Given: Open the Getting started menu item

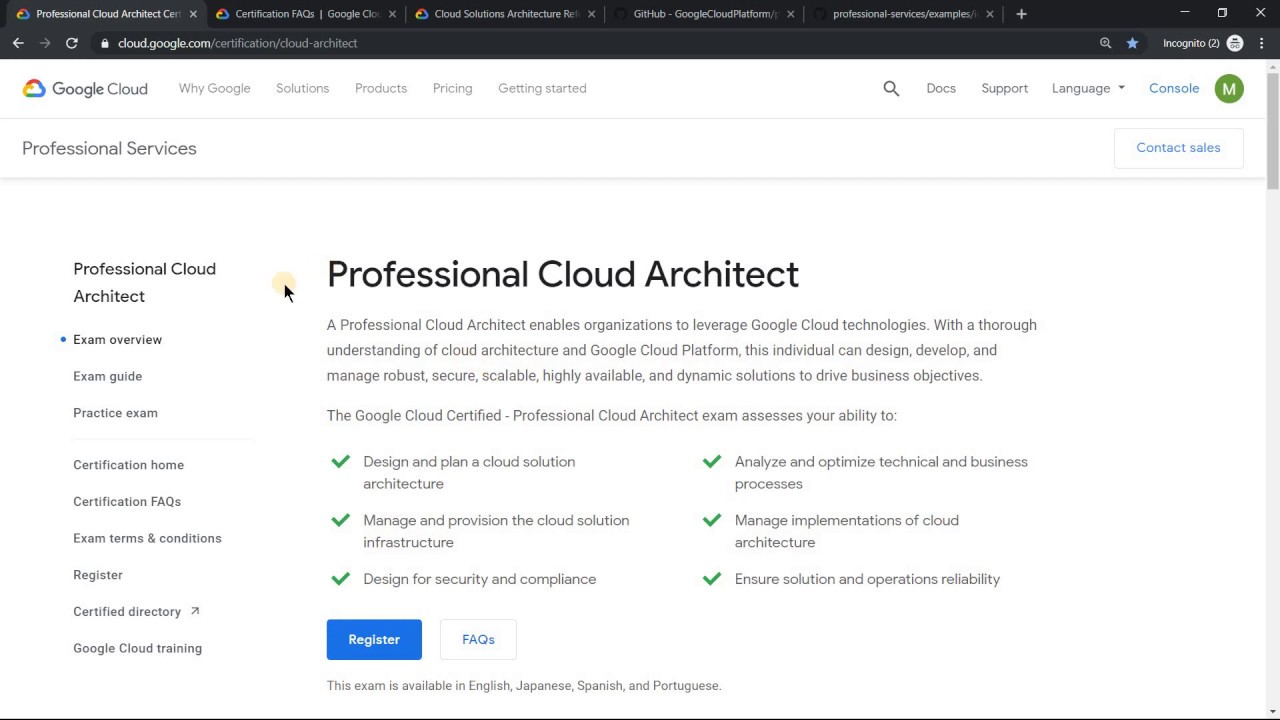Looking at the screenshot, I should (542, 88).
